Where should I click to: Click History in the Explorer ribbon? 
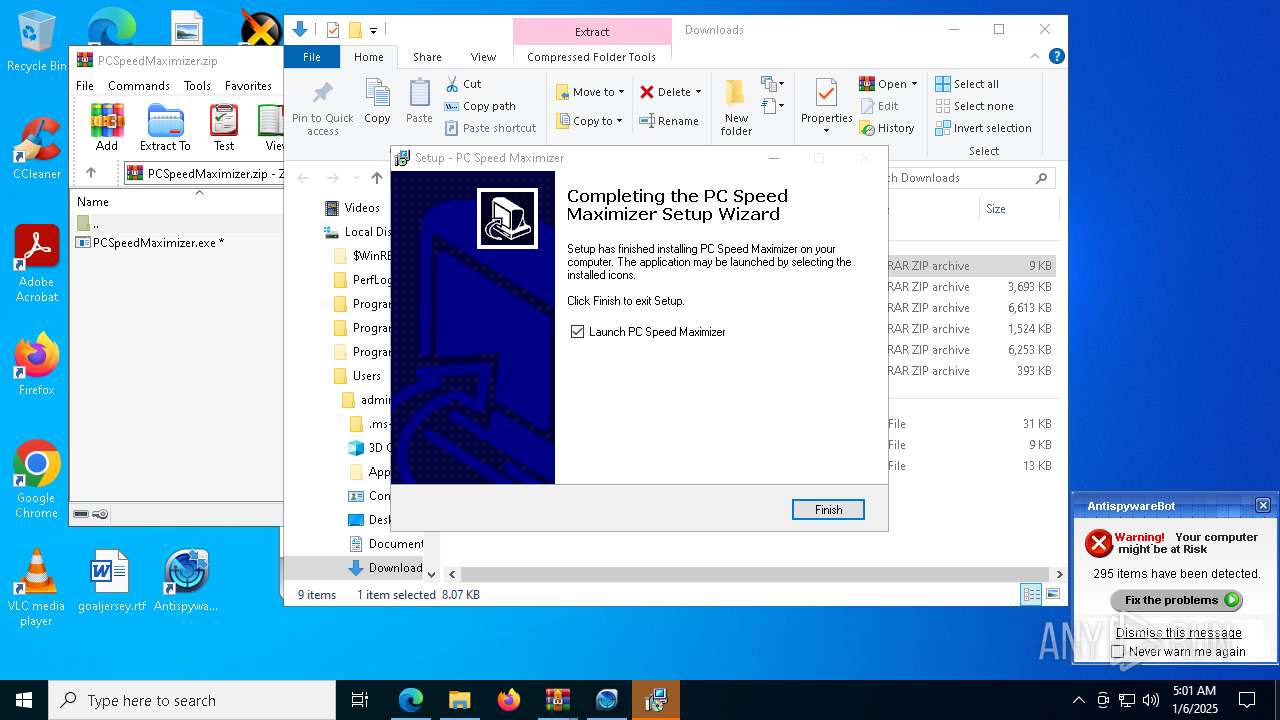(x=887, y=128)
